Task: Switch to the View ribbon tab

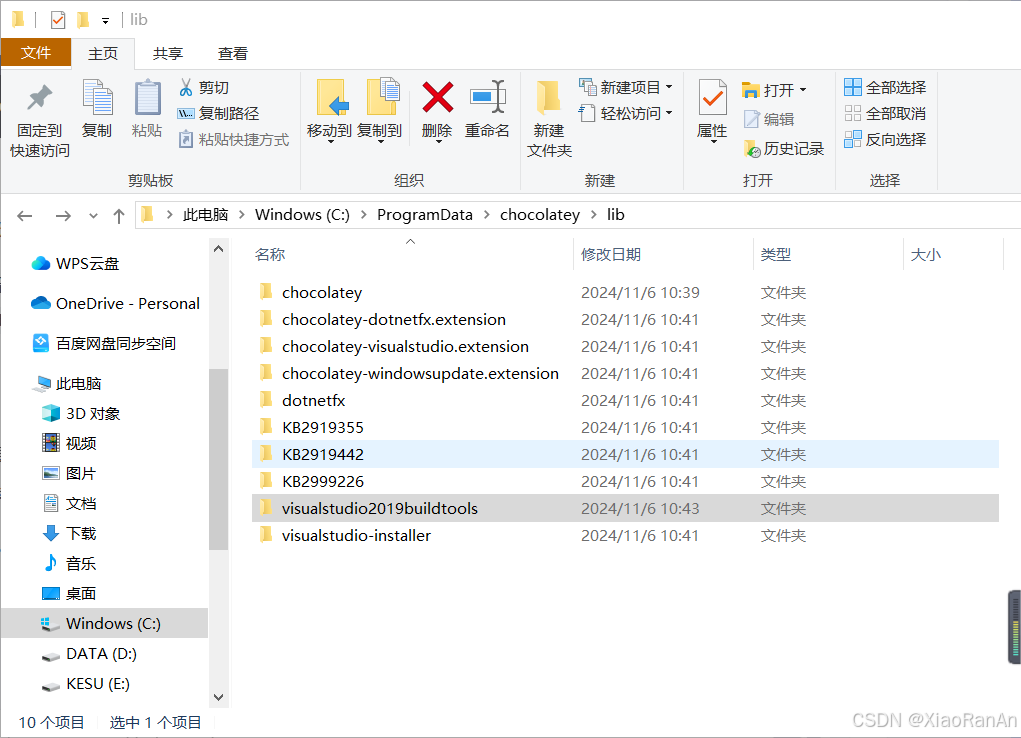Action: 232,53
